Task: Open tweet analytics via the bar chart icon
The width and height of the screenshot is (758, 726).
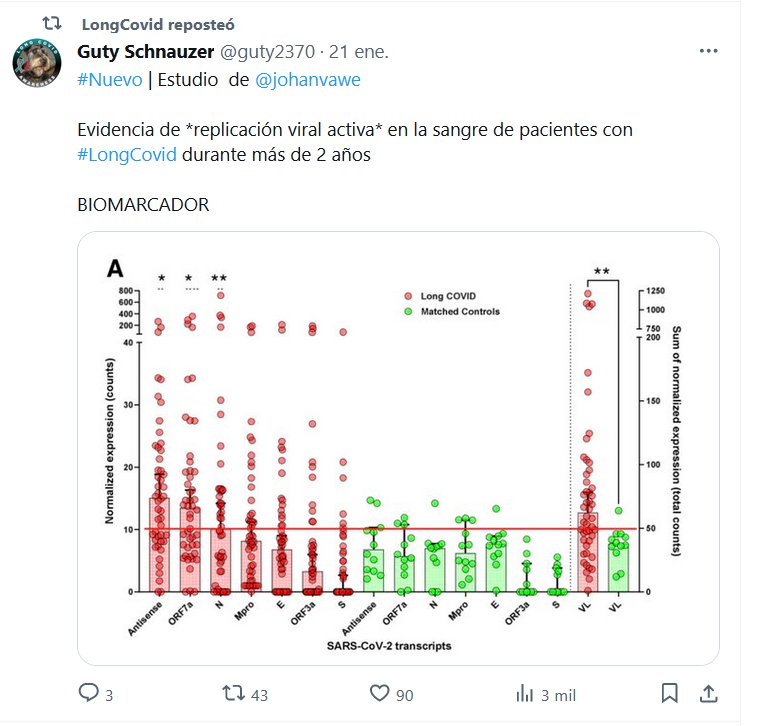Action: click(x=523, y=693)
